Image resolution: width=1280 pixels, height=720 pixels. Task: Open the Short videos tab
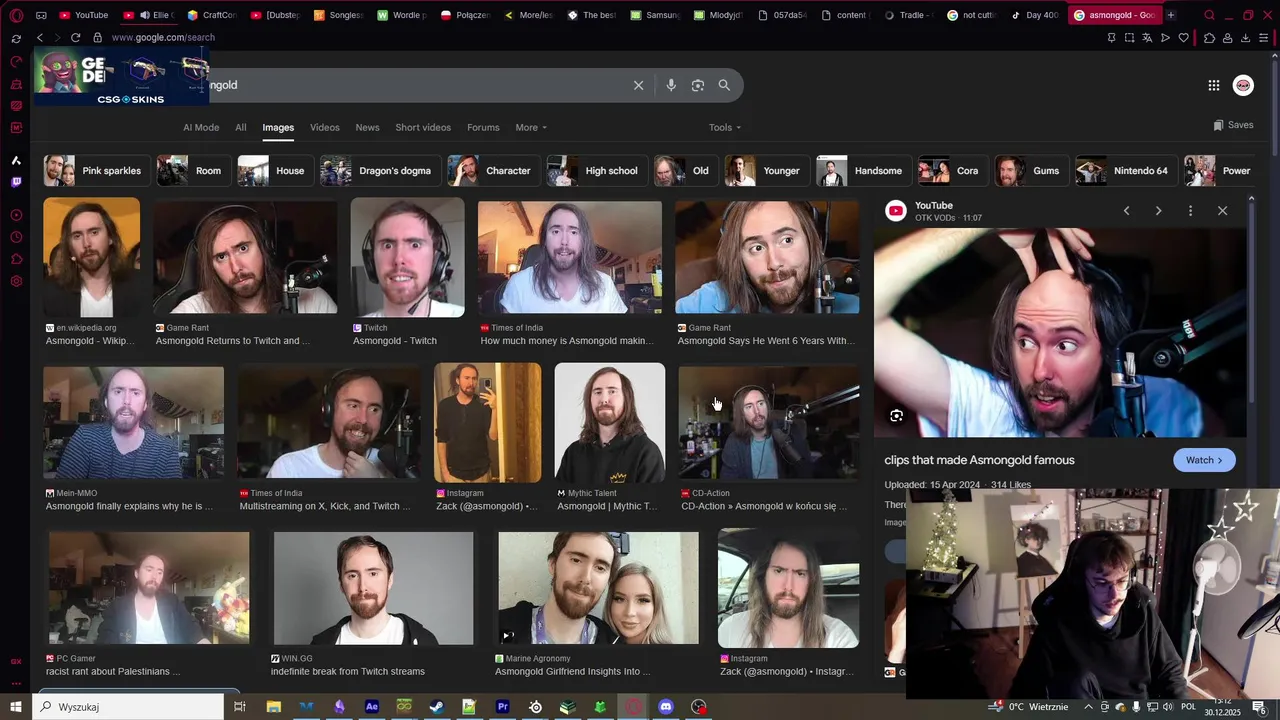423,127
